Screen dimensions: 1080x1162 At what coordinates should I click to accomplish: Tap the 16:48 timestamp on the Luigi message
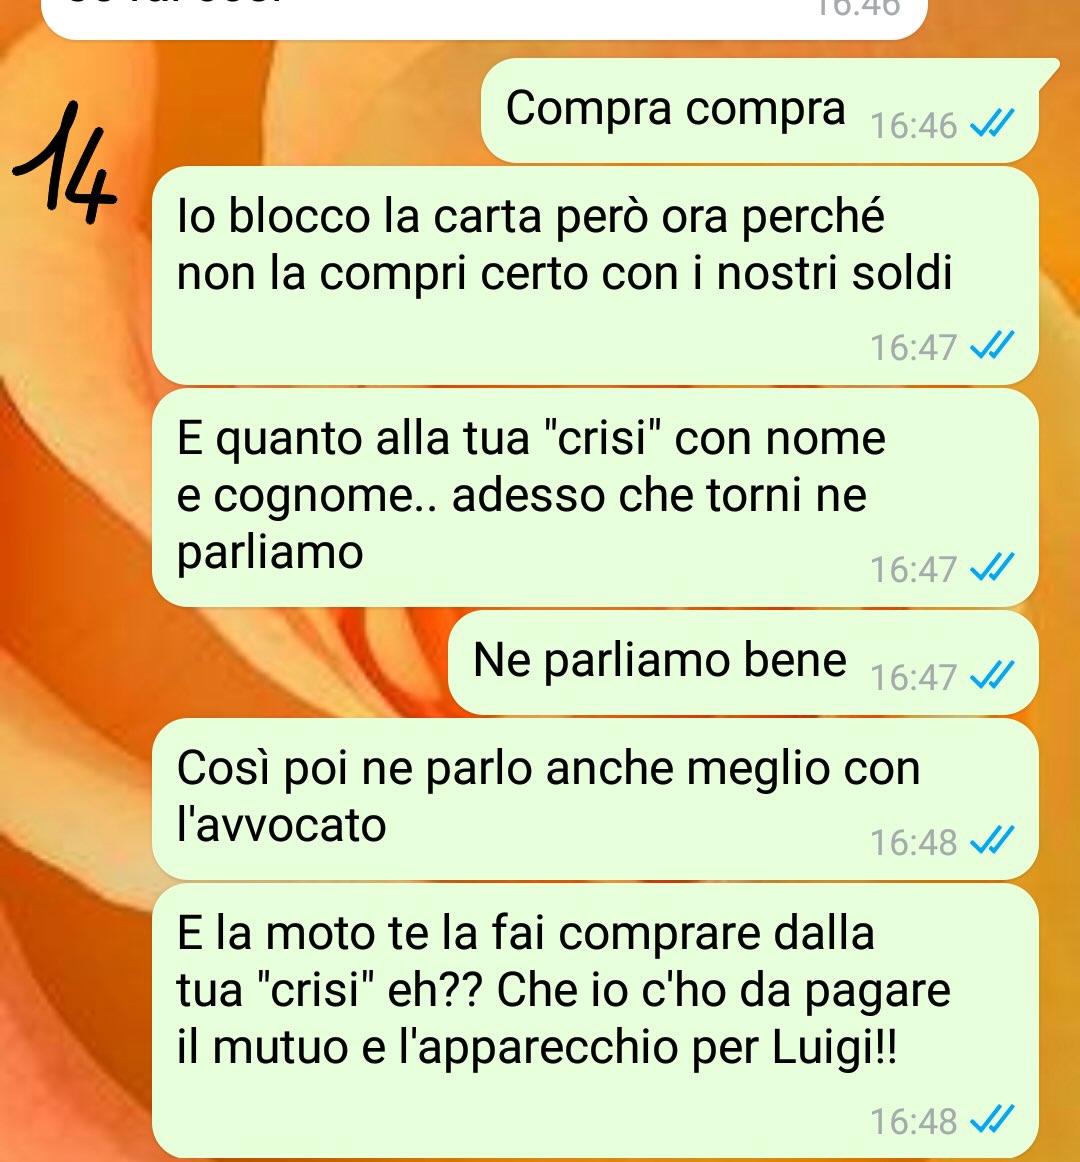(913, 1121)
